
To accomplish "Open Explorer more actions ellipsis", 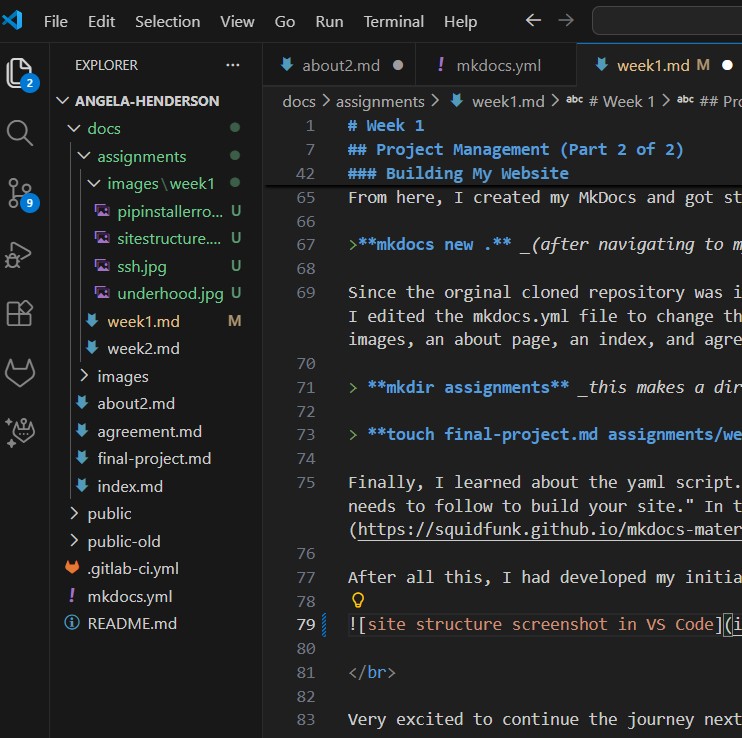I will click(233, 65).
